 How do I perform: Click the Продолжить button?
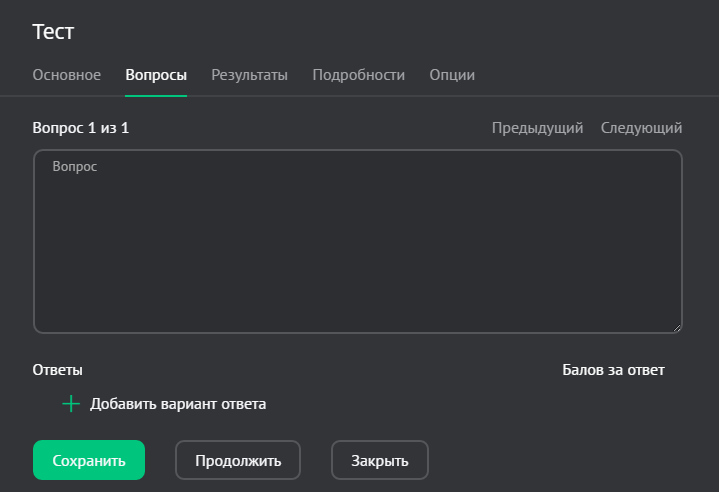tap(238, 461)
